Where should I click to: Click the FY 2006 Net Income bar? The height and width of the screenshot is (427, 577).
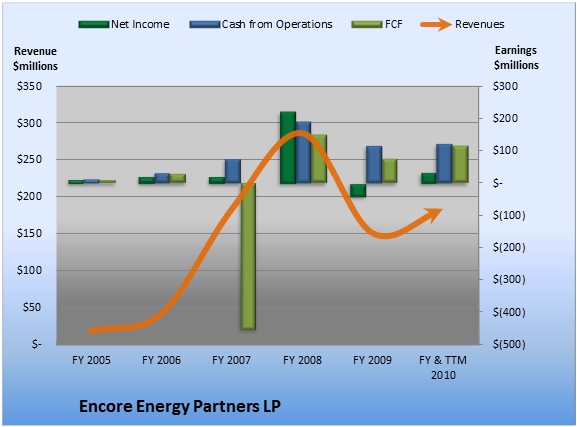pos(146,180)
